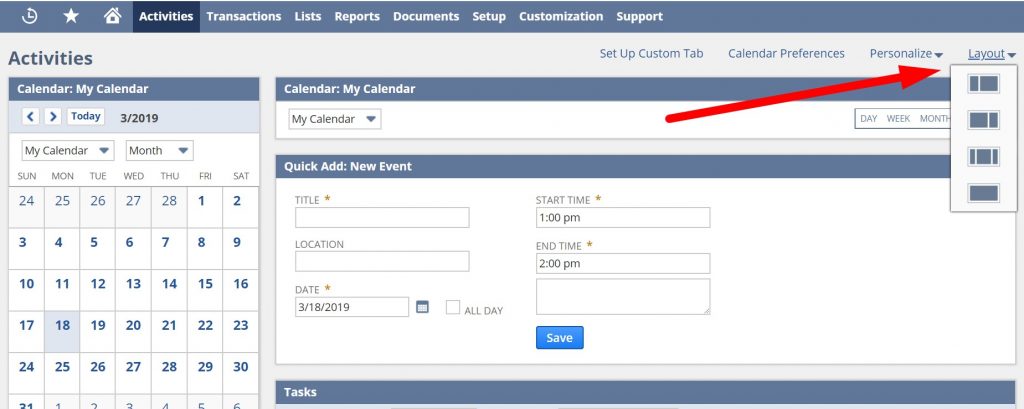Click the Save button
Image resolution: width=1024 pixels, height=409 pixels.
pyautogui.click(x=559, y=338)
